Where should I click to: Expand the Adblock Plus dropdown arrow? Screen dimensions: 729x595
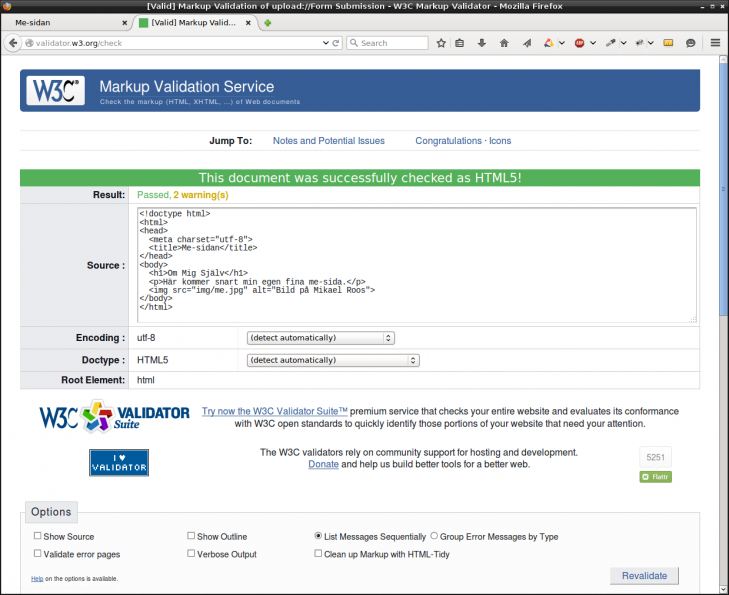[x=593, y=43]
